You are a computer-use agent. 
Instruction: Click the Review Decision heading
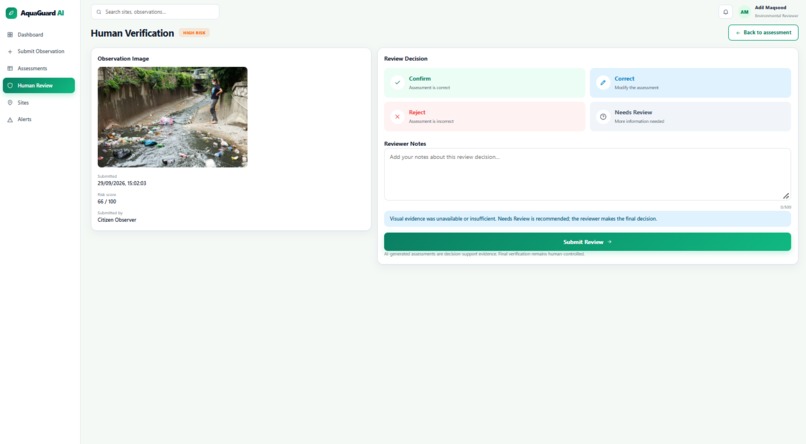click(x=406, y=59)
